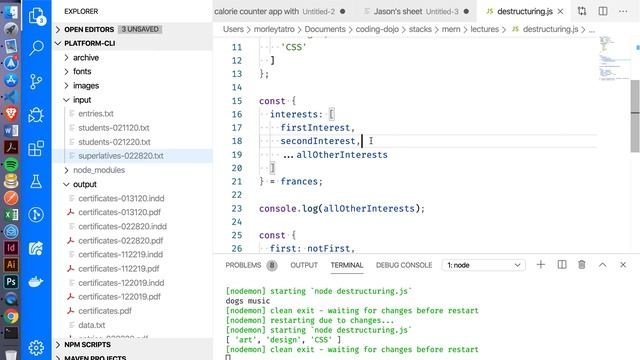Place cursor in console.log on line 23
The image size is (640, 360).
tap(341, 209)
